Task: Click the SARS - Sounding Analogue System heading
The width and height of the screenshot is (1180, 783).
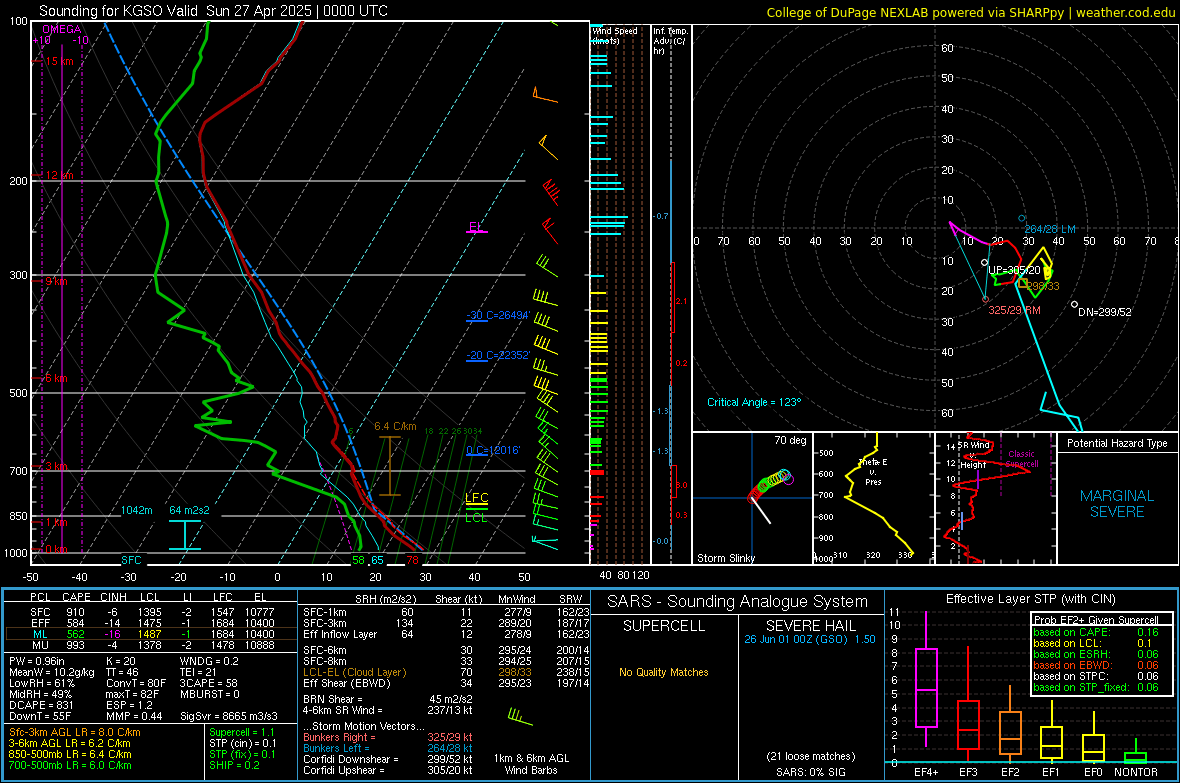Action: [x=738, y=602]
